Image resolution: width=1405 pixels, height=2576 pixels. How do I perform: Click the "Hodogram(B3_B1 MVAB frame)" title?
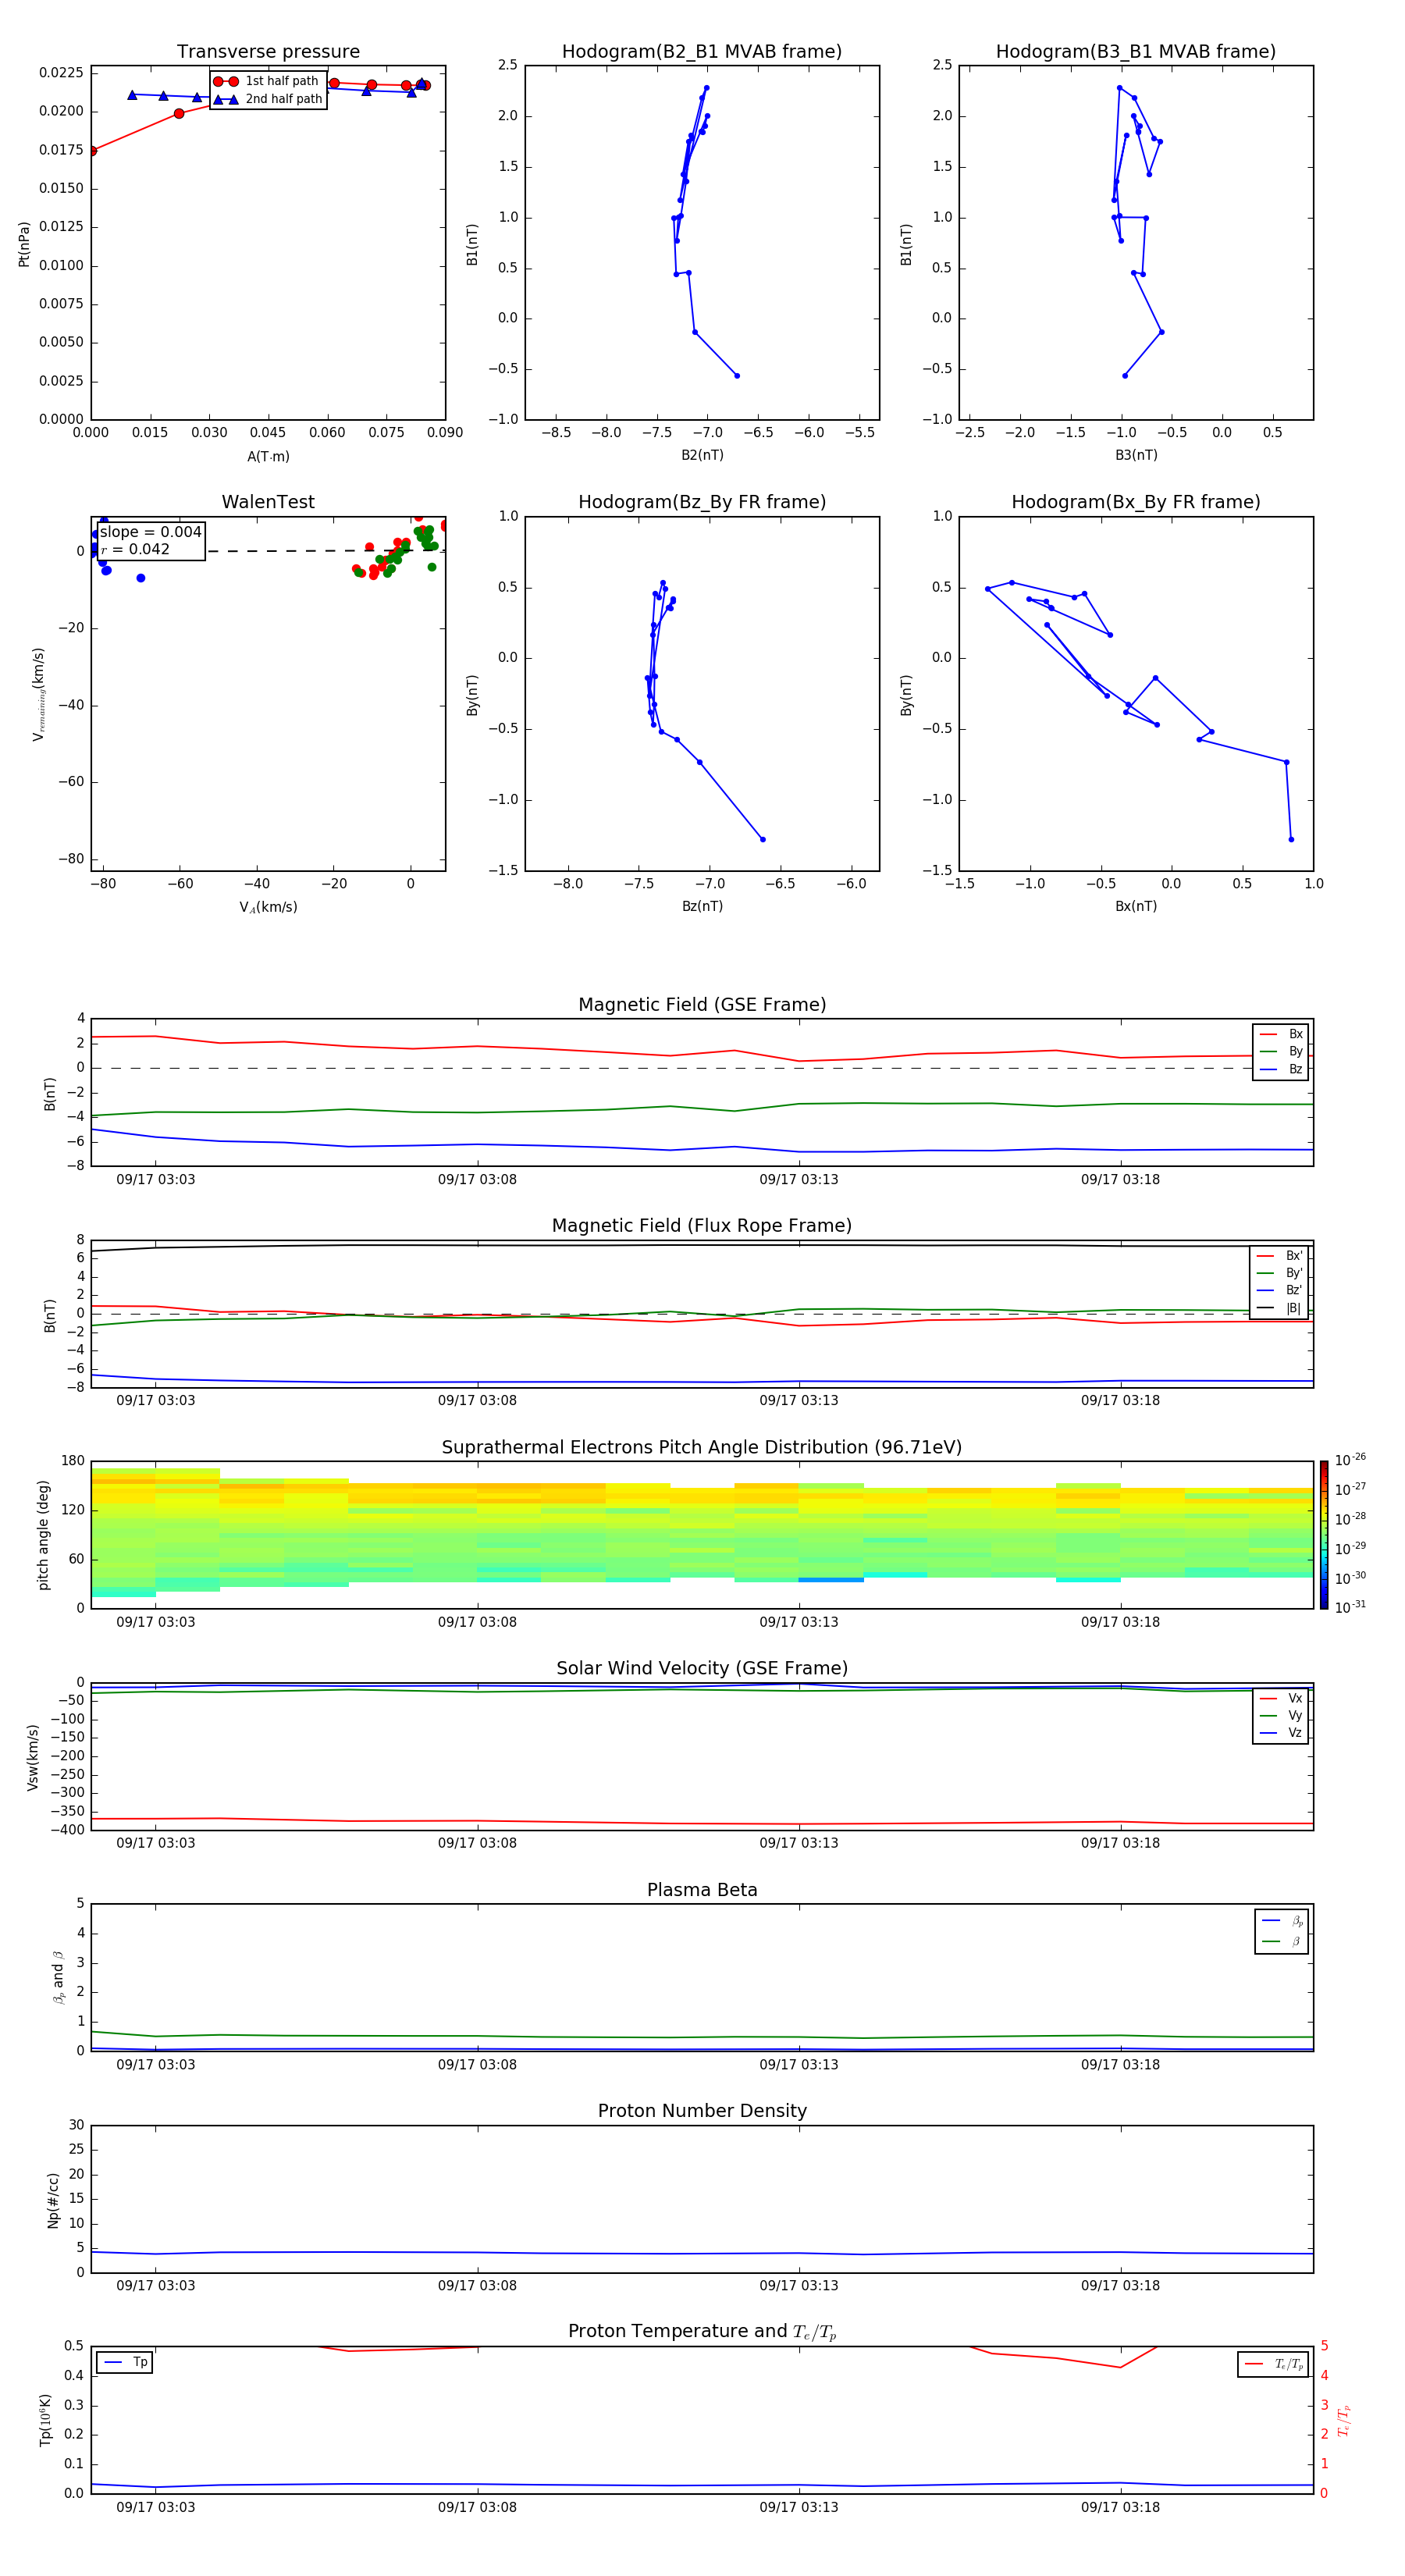tap(1136, 52)
